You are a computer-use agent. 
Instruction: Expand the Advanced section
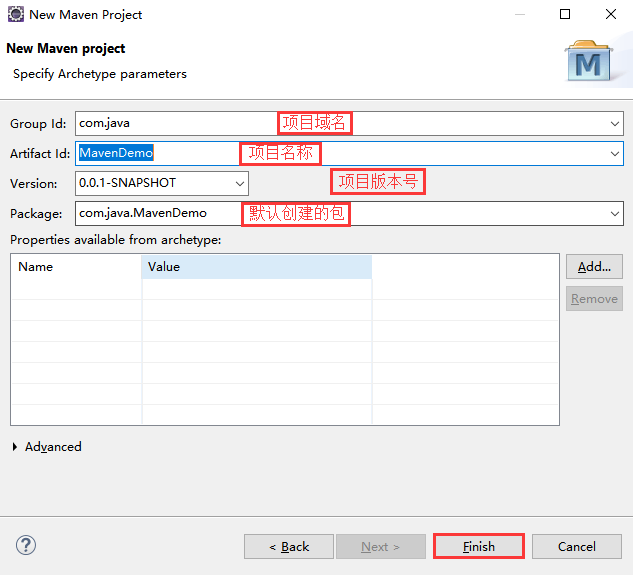click(15, 447)
